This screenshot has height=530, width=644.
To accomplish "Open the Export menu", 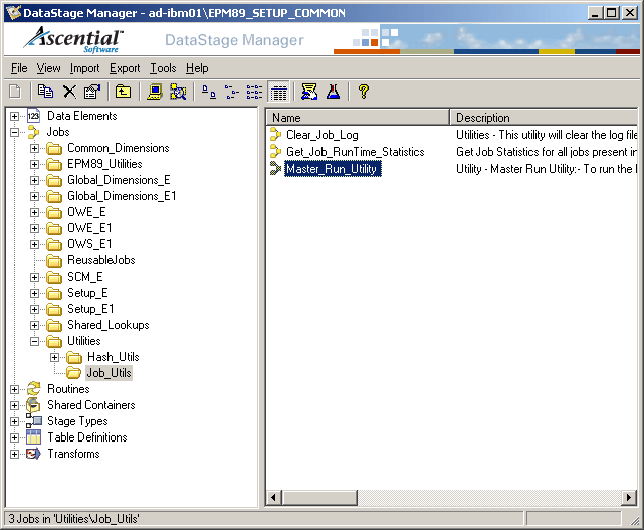I will [x=125, y=68].
